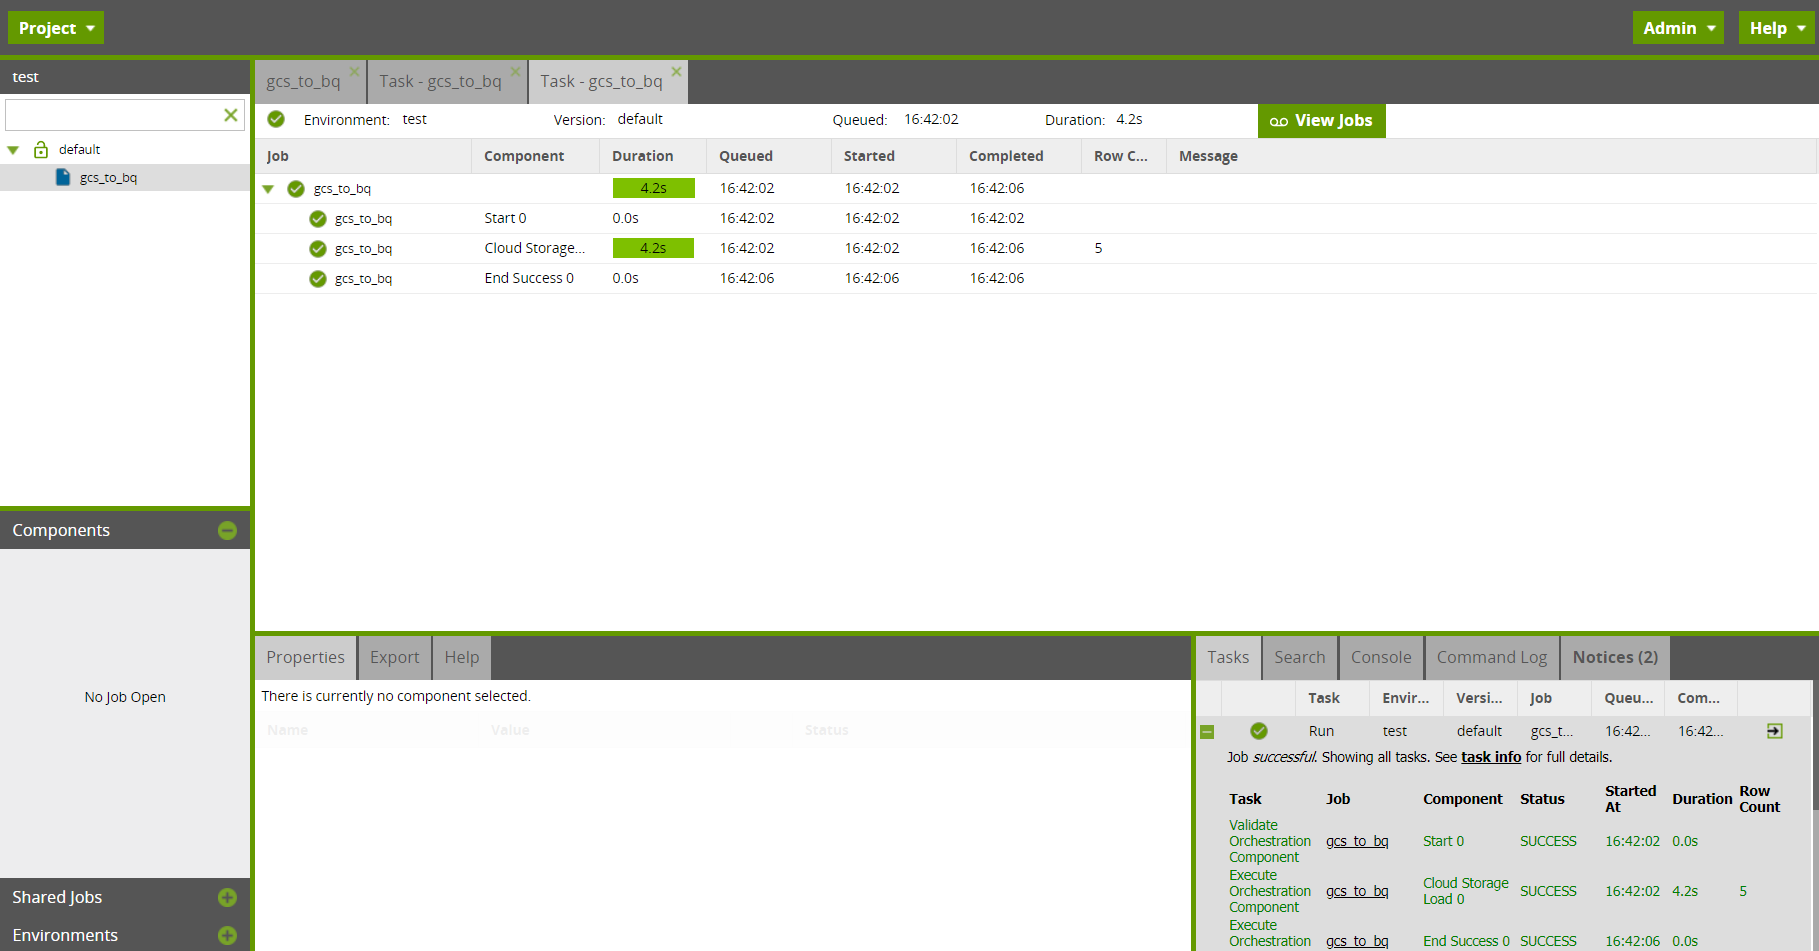1819x951 pixels.
Task: Open the lower Help tab
Action: (462, 658)
